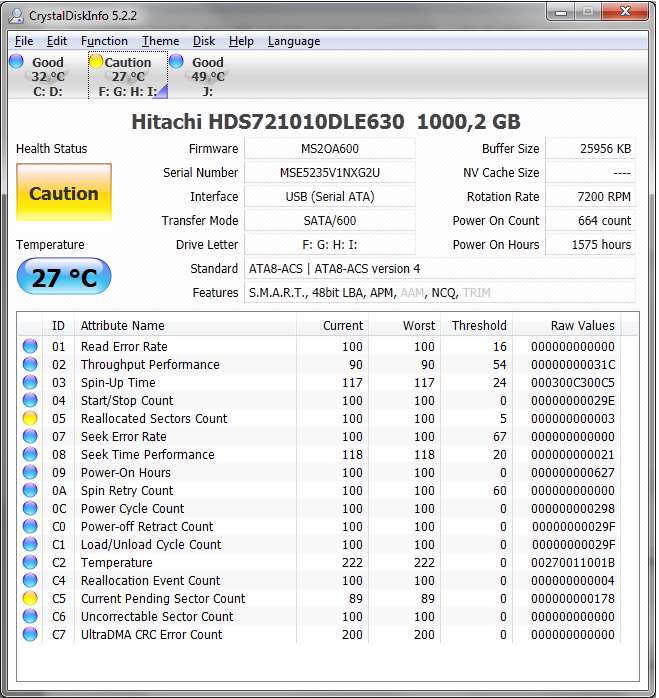
Task: Click the 27 °C temperature button
Action: [64, 276]
